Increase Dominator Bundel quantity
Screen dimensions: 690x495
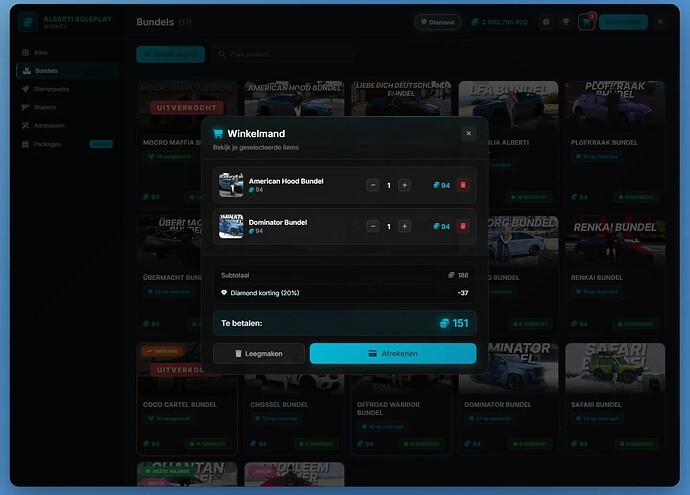click(x=404, y=226)
